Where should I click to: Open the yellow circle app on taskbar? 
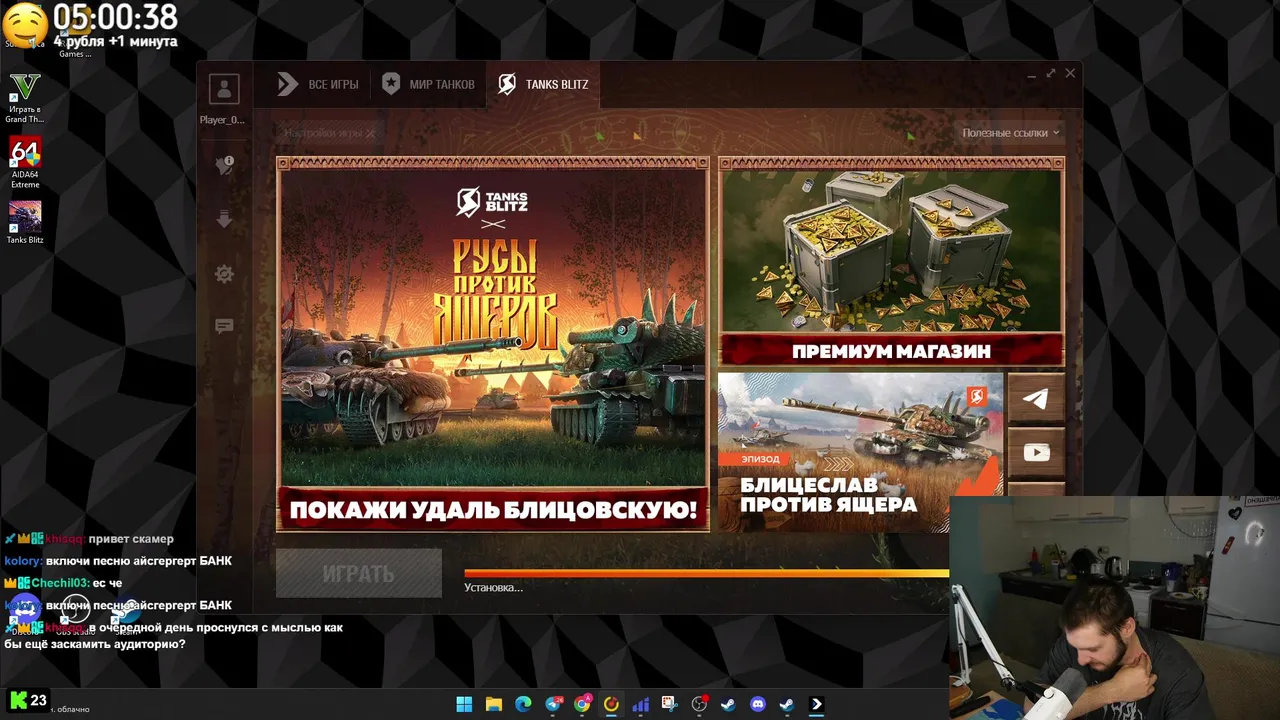click(x=611, y=704)
